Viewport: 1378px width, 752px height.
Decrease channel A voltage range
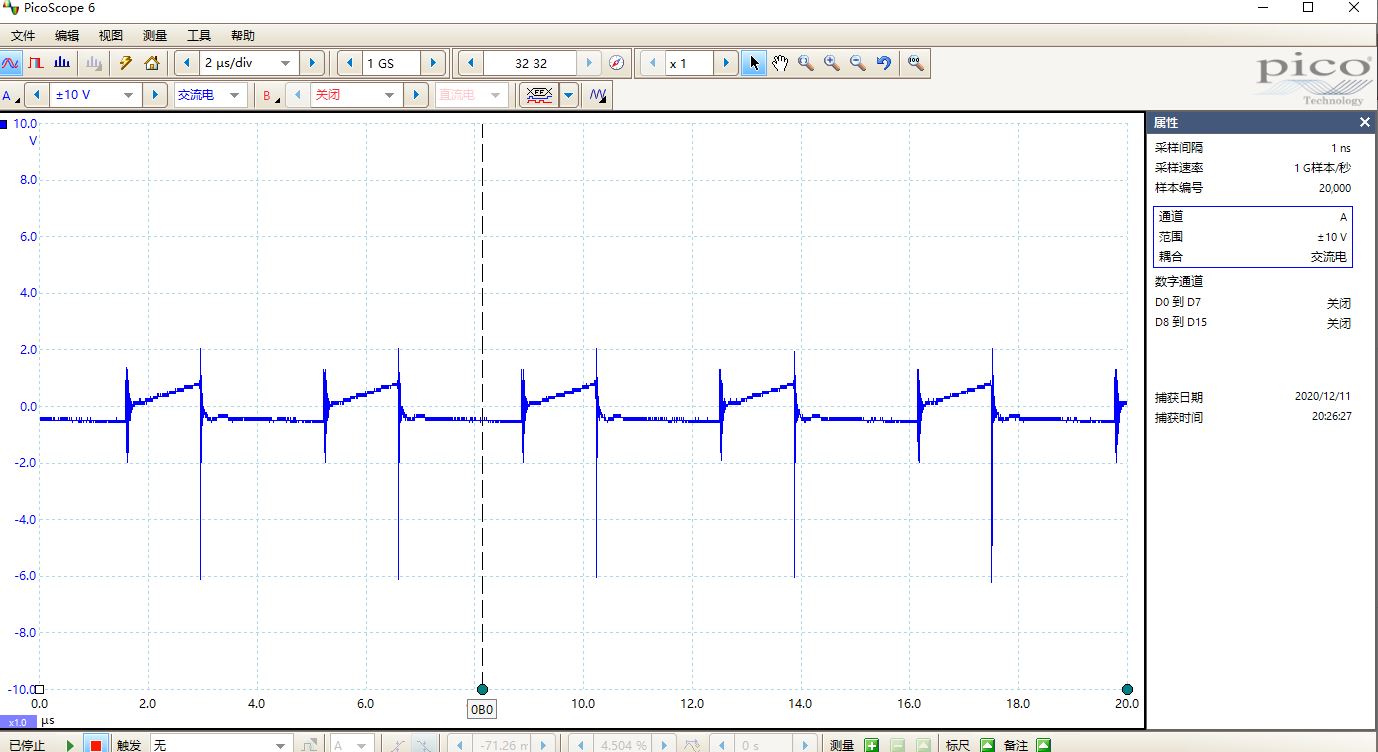(x=37, y=95)
